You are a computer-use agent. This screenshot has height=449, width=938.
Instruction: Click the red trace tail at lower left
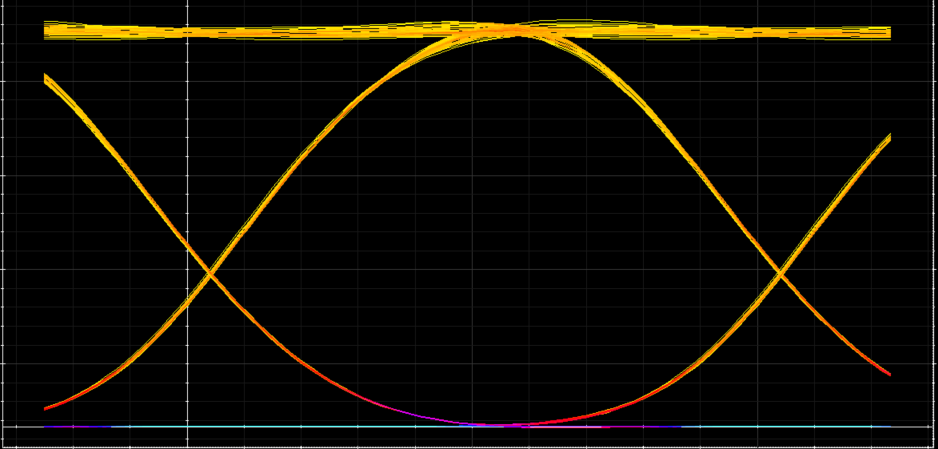pos(49,408)
